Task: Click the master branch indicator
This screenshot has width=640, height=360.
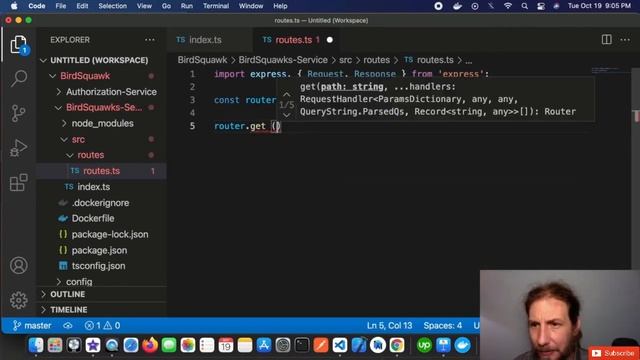Action: point(32,325)
